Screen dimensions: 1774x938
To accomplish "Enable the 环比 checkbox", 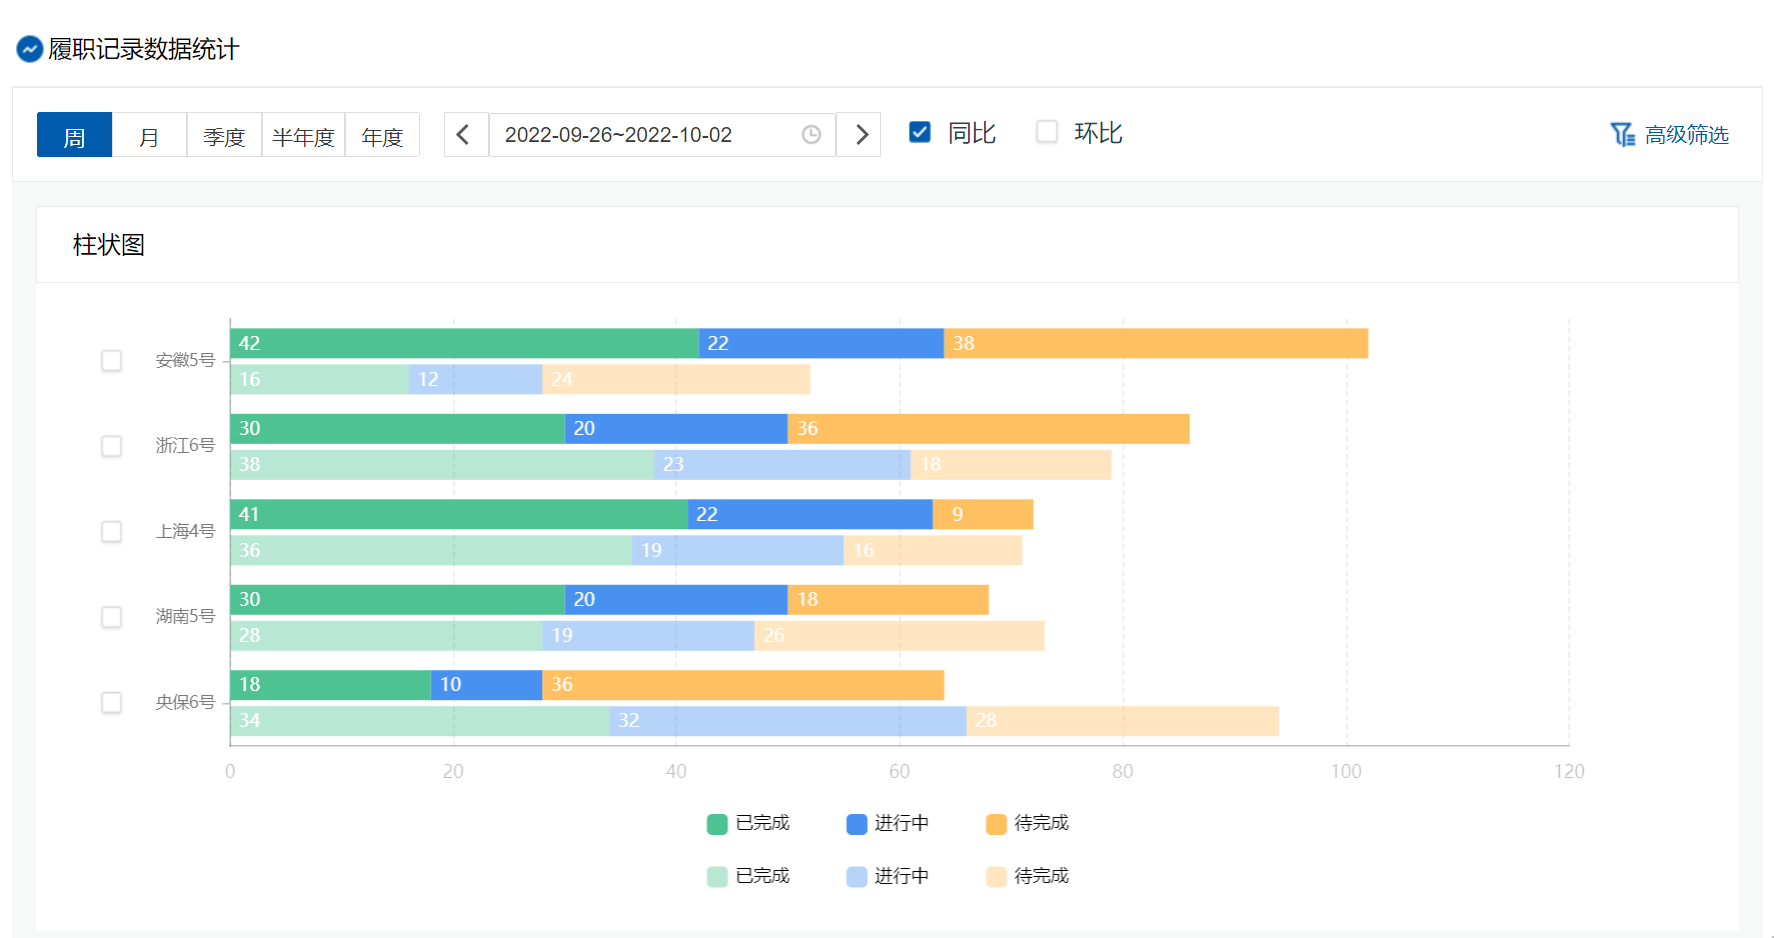I will (1046, 132).
